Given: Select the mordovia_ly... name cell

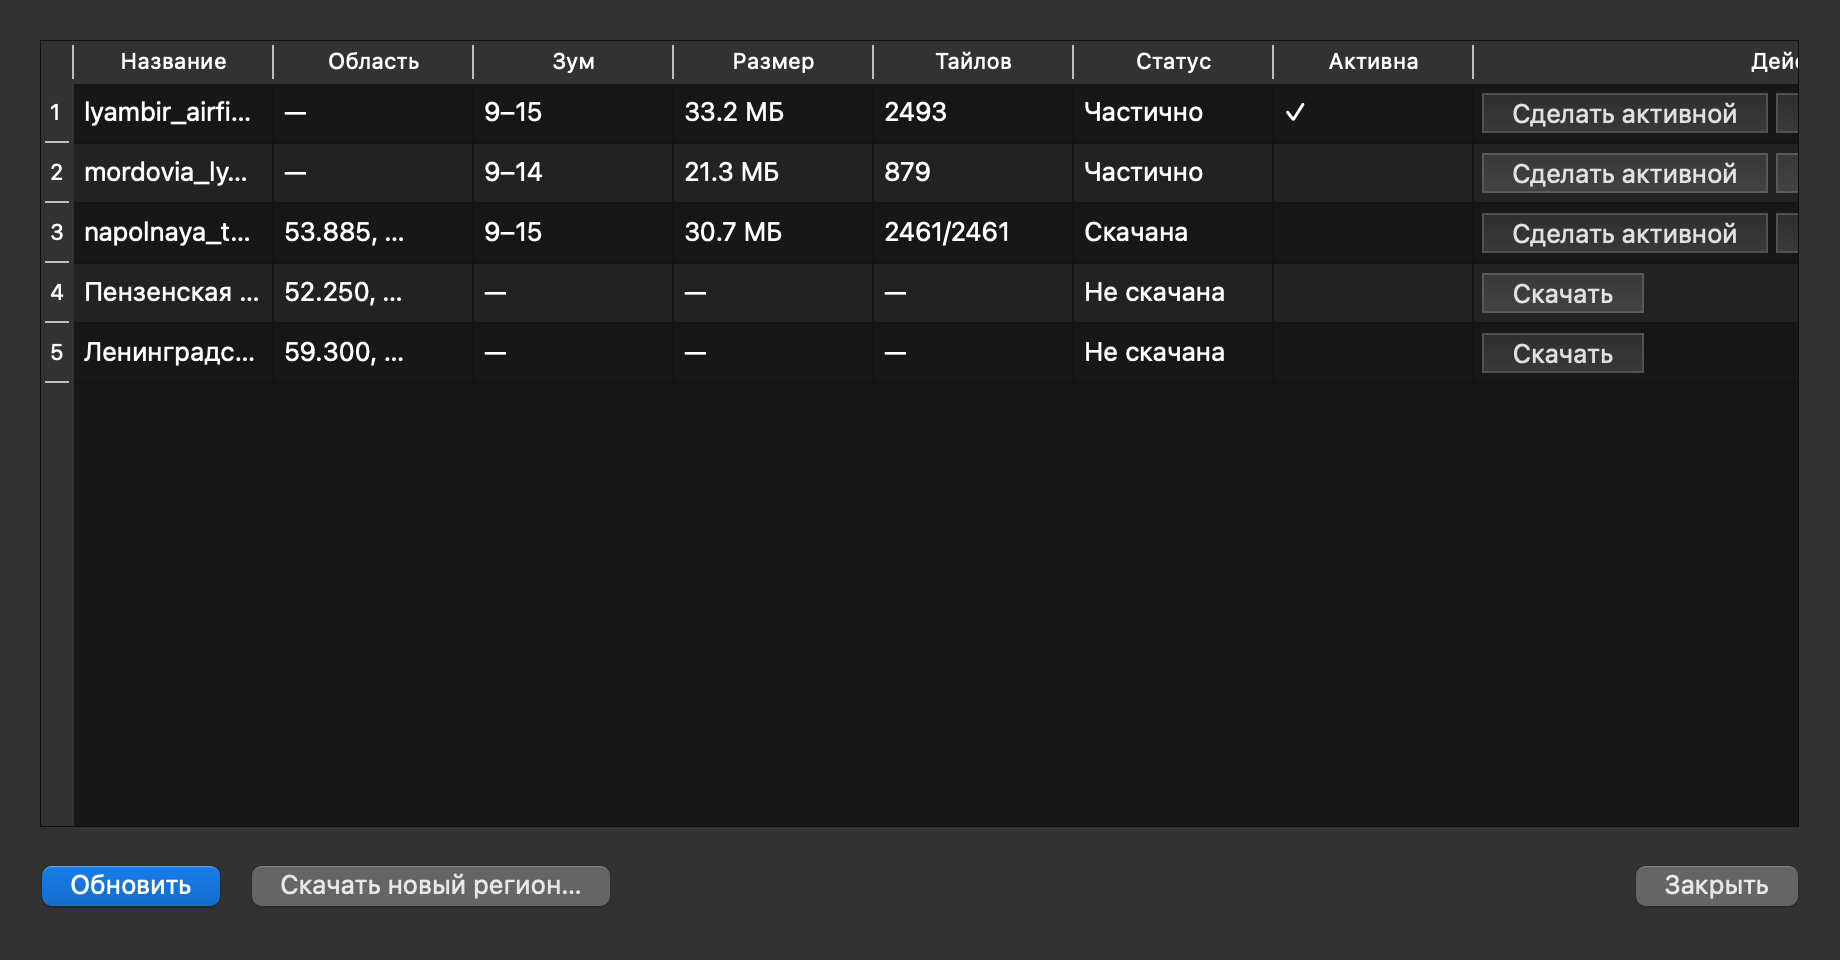Looking at the screenshot, I should [x=173, y=172].
